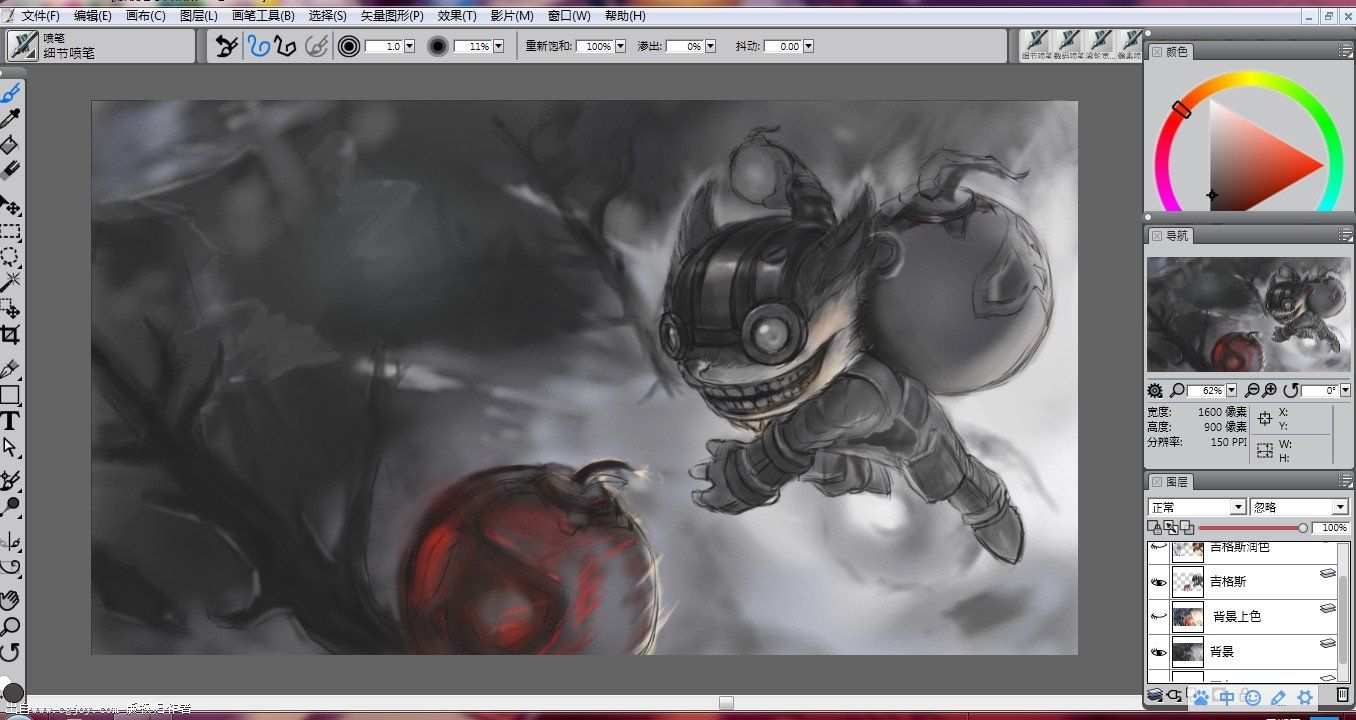Open the 文件(F) menu

[x=41, y=16]
